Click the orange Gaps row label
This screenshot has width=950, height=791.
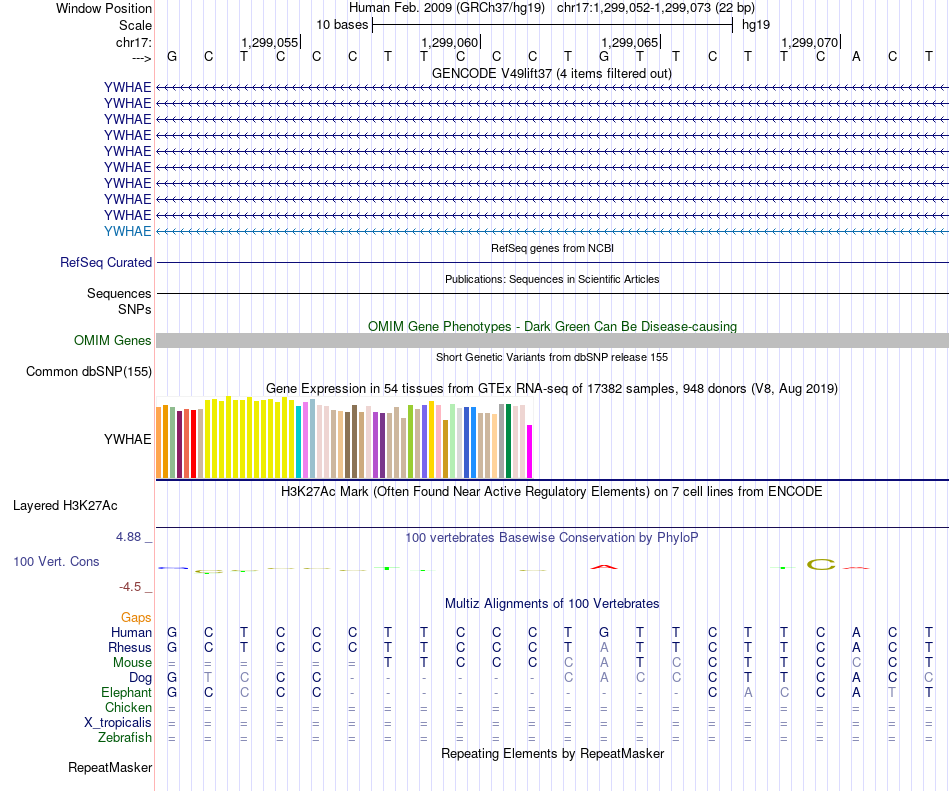coord(136,617)
